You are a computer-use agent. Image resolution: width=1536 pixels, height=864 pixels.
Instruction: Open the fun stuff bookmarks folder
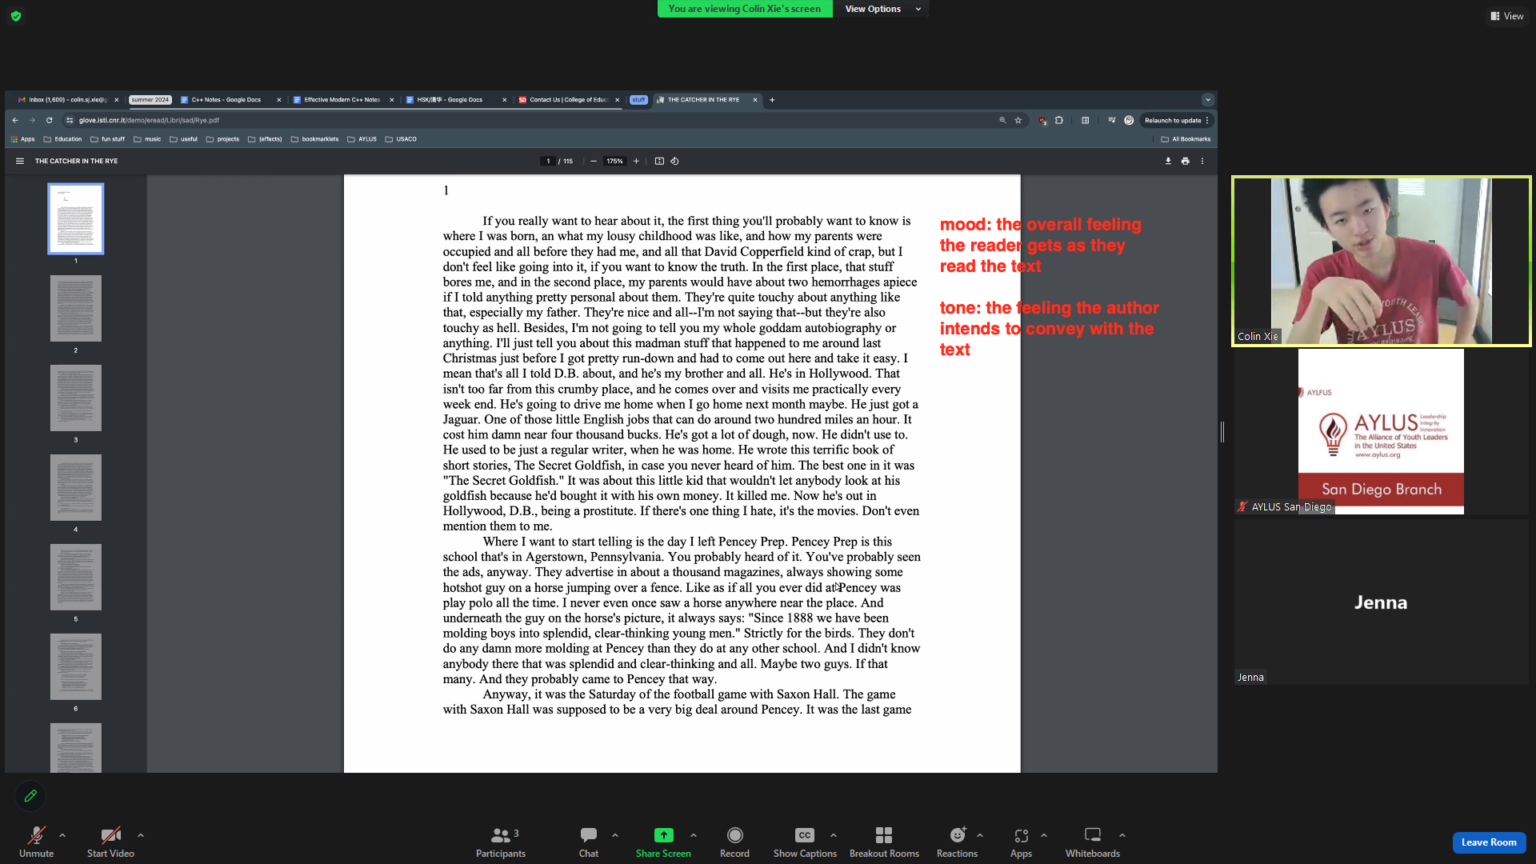click(108, 139)
